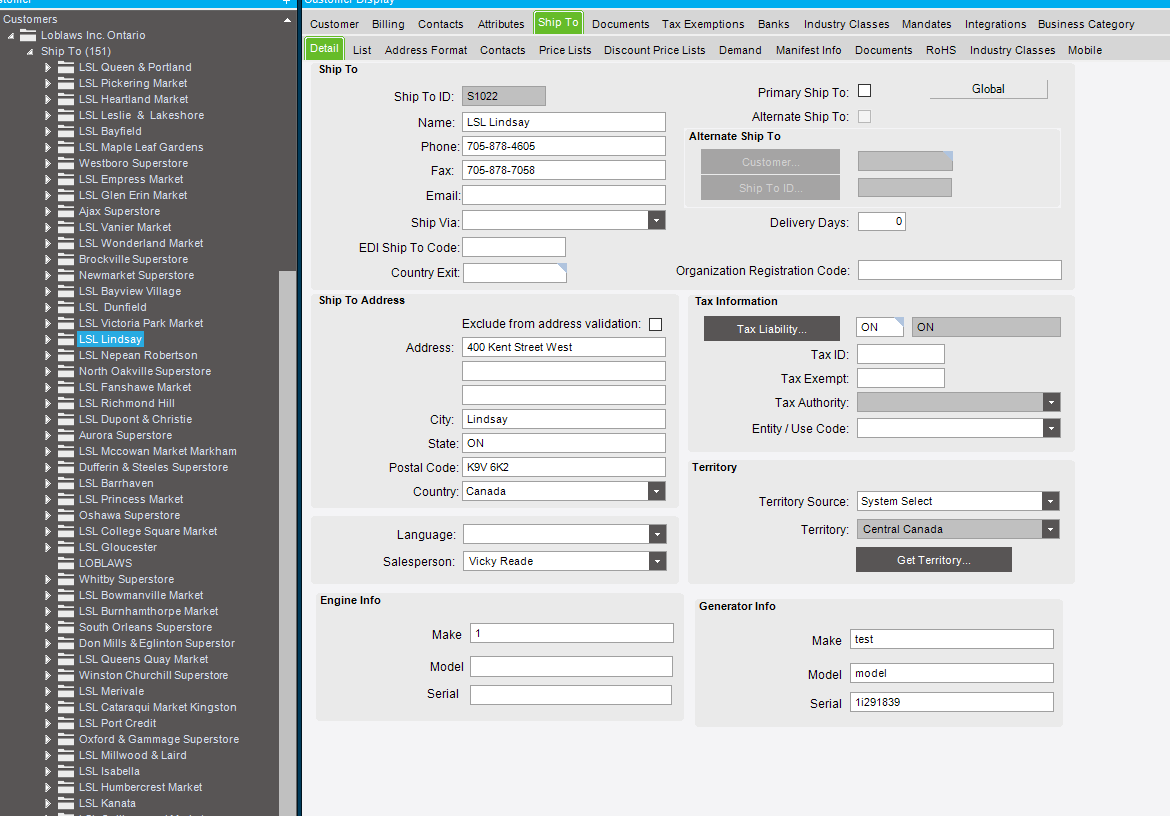Open the Manifest Info sub-tab
Viewport: 1170px width, 816px height.
pos(808,50)
